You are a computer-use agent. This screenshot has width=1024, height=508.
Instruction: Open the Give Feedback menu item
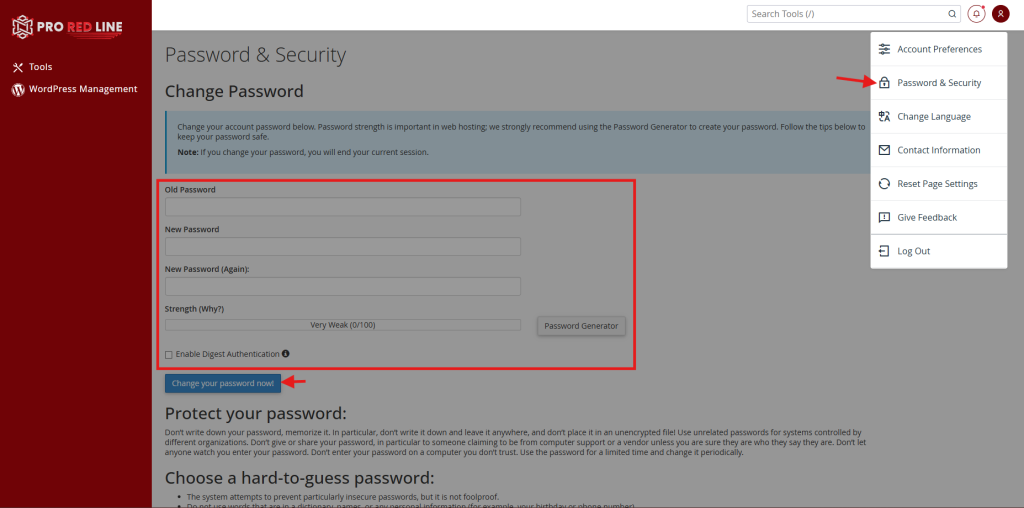927,217
